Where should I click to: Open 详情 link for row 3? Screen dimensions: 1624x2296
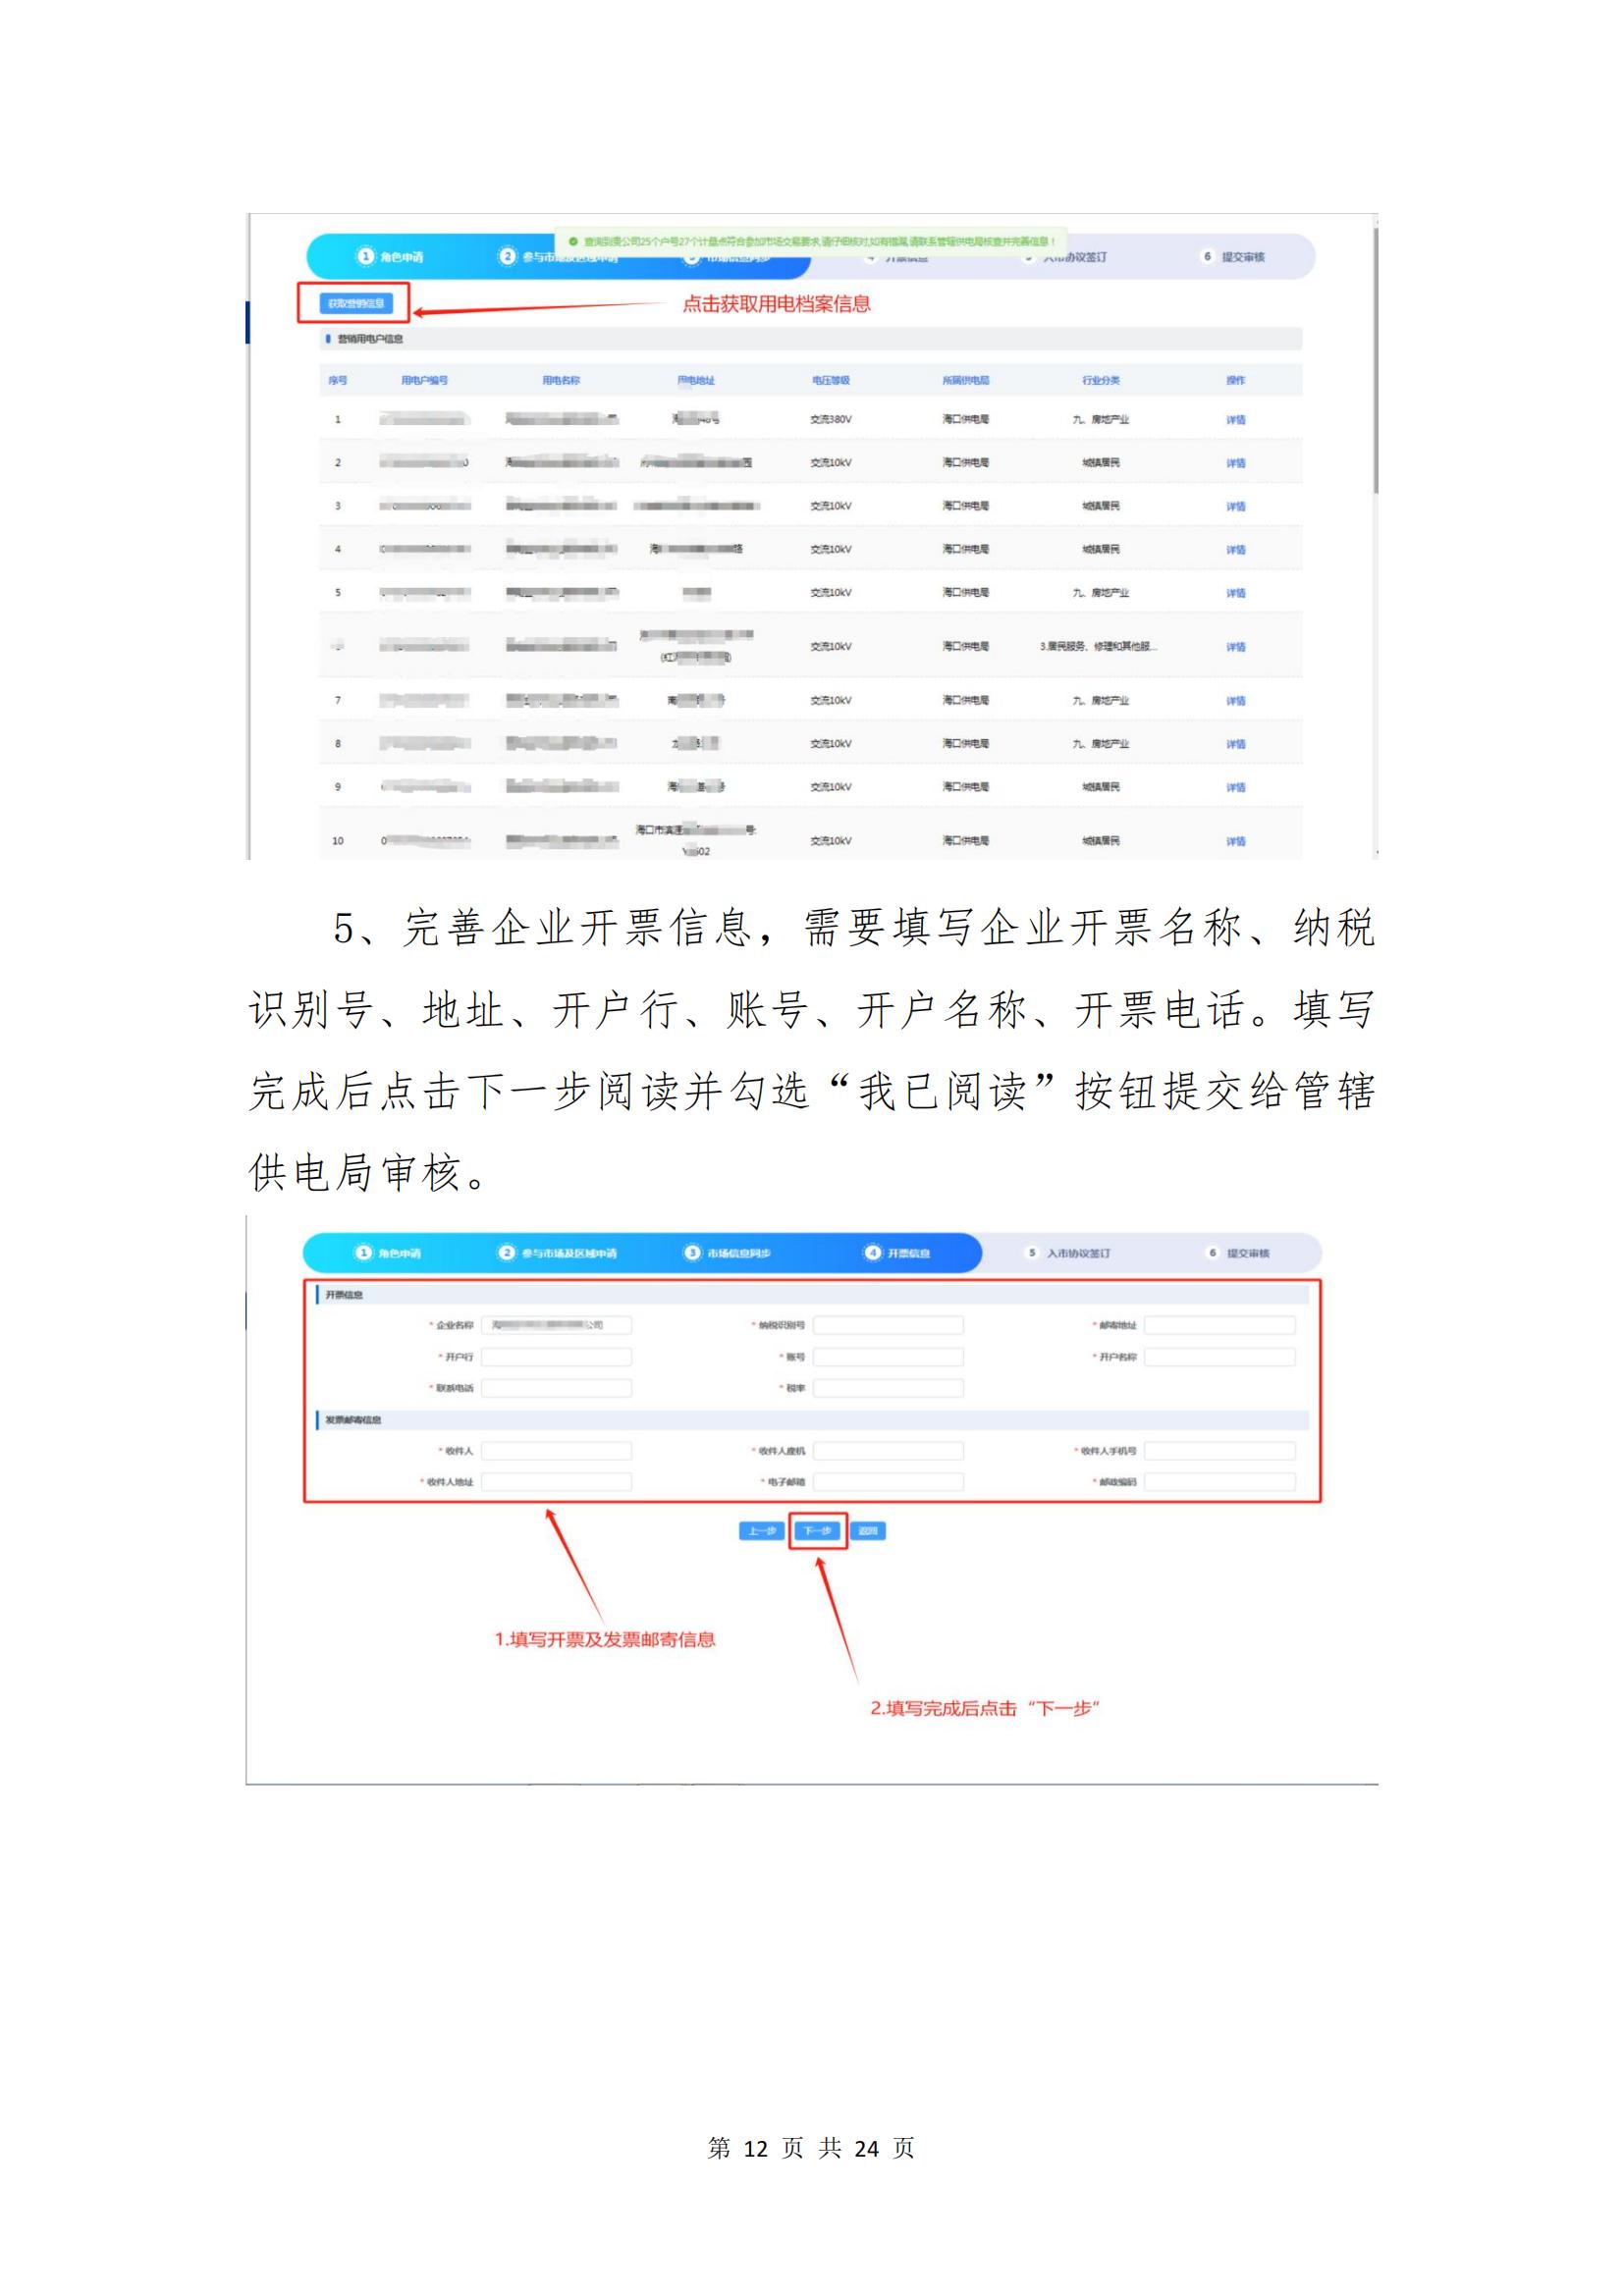click(x=1236, y=506)
